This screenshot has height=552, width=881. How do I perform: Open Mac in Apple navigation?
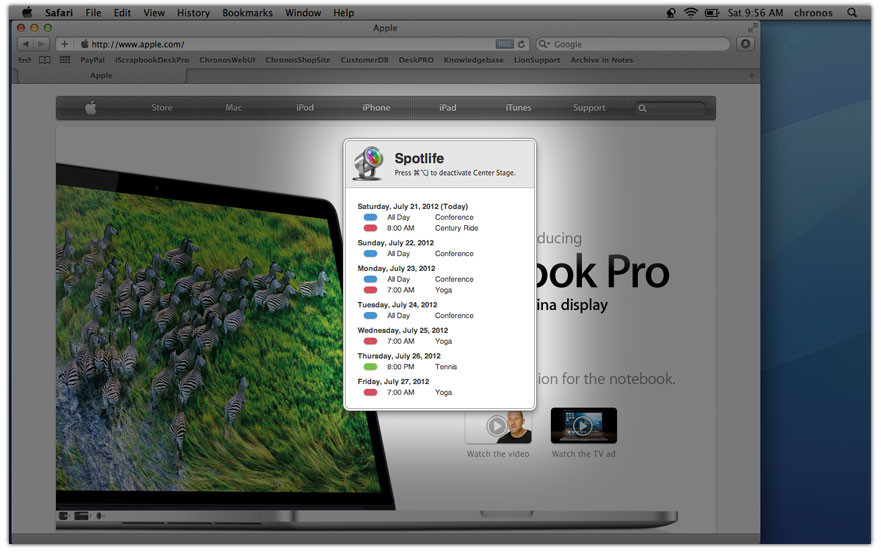[x=233, y=107]
